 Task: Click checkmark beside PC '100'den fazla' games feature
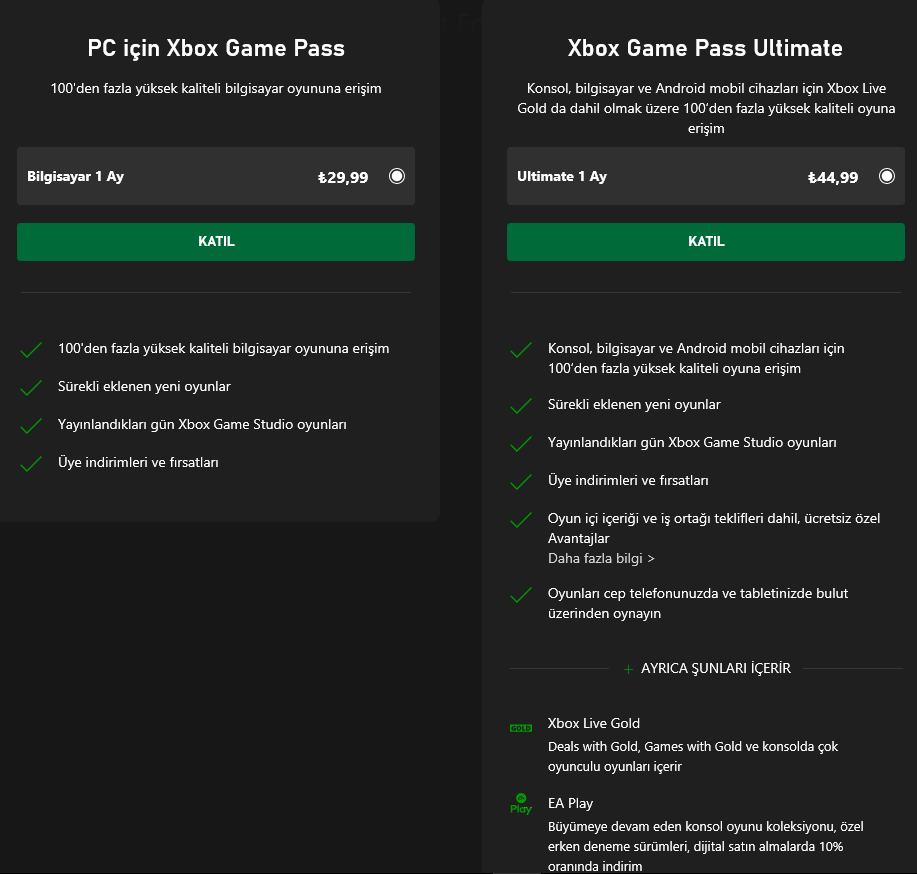(x=31, y=351)
